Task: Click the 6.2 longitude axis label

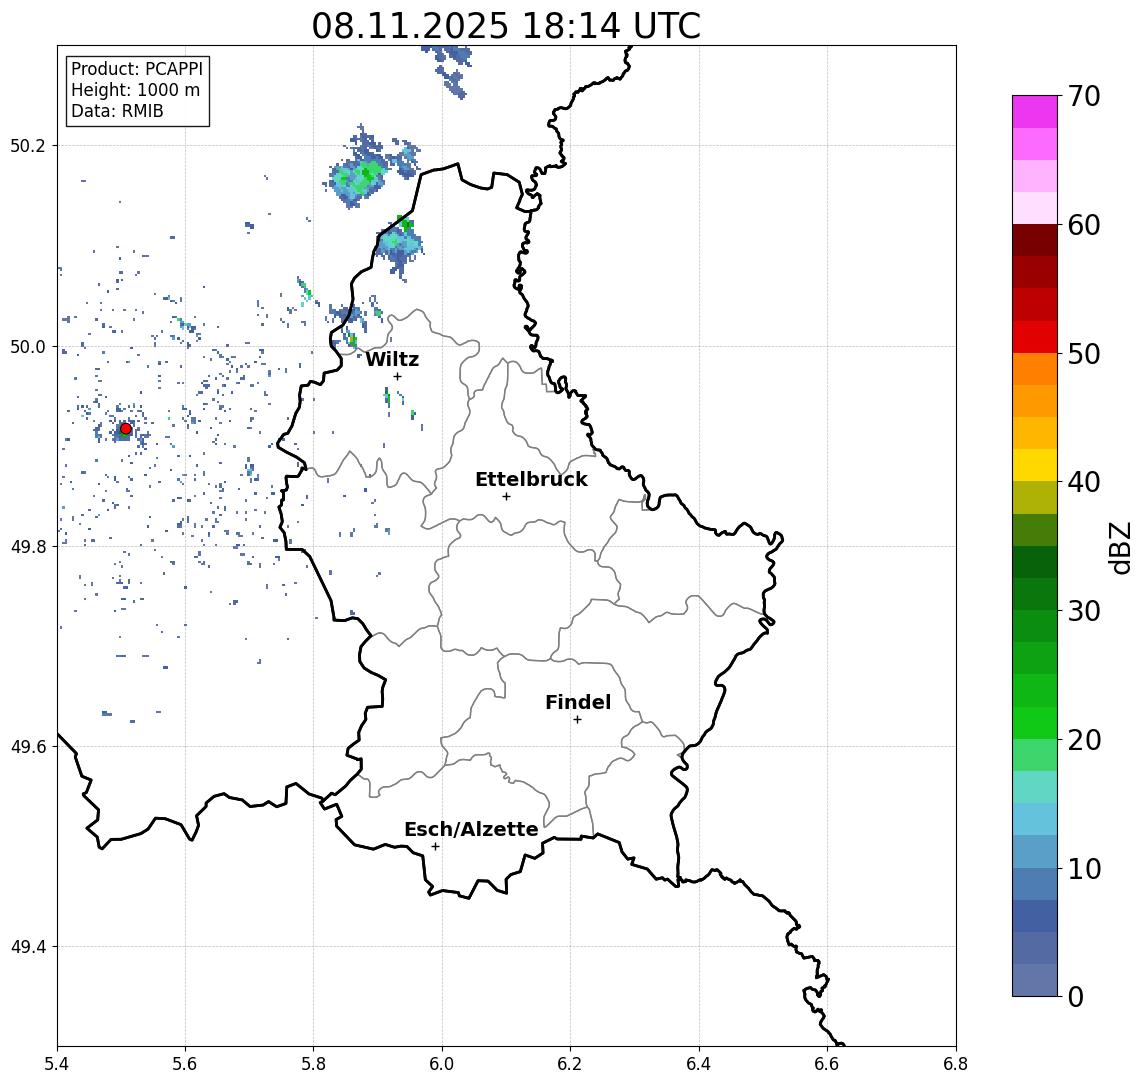Action: click(570, 1064)
